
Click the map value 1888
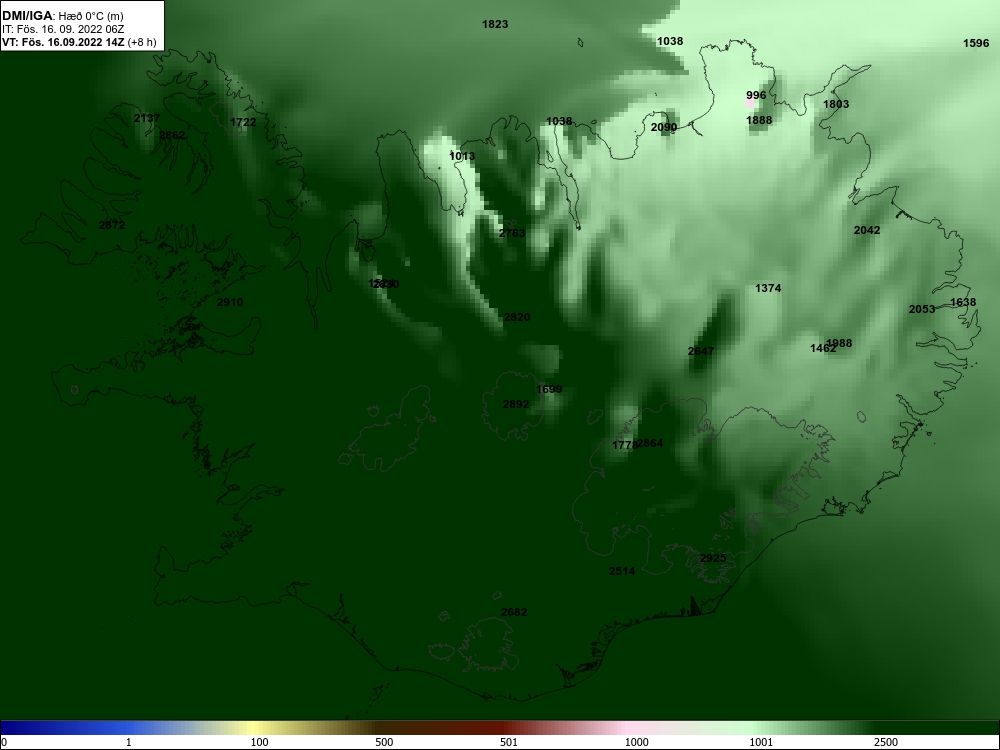759,120
